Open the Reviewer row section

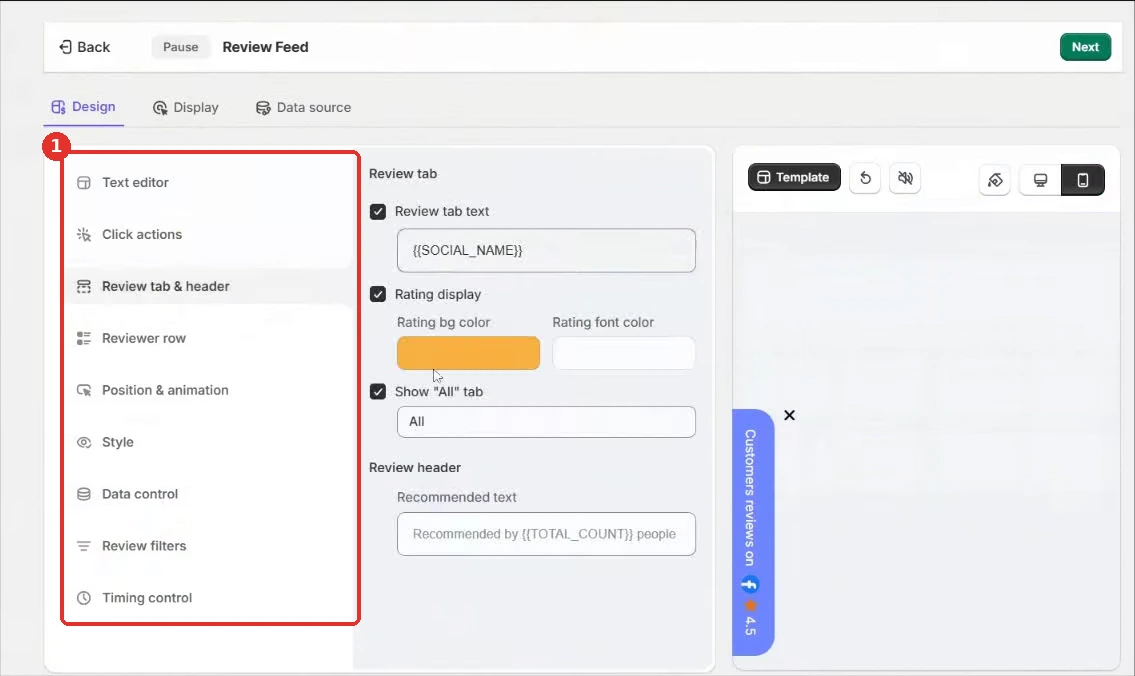210,338
